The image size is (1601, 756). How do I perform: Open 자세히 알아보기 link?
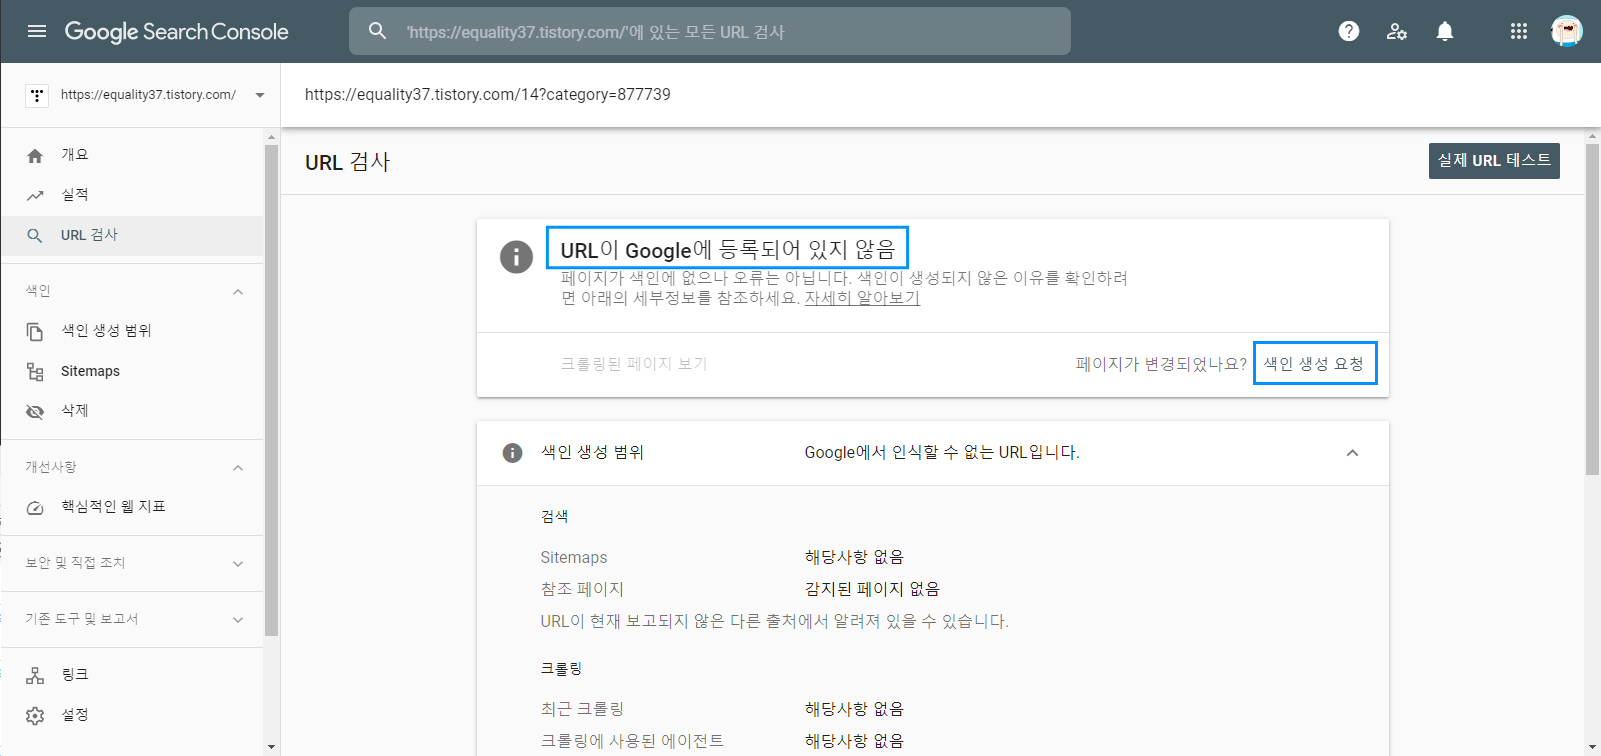click(862, 298)
